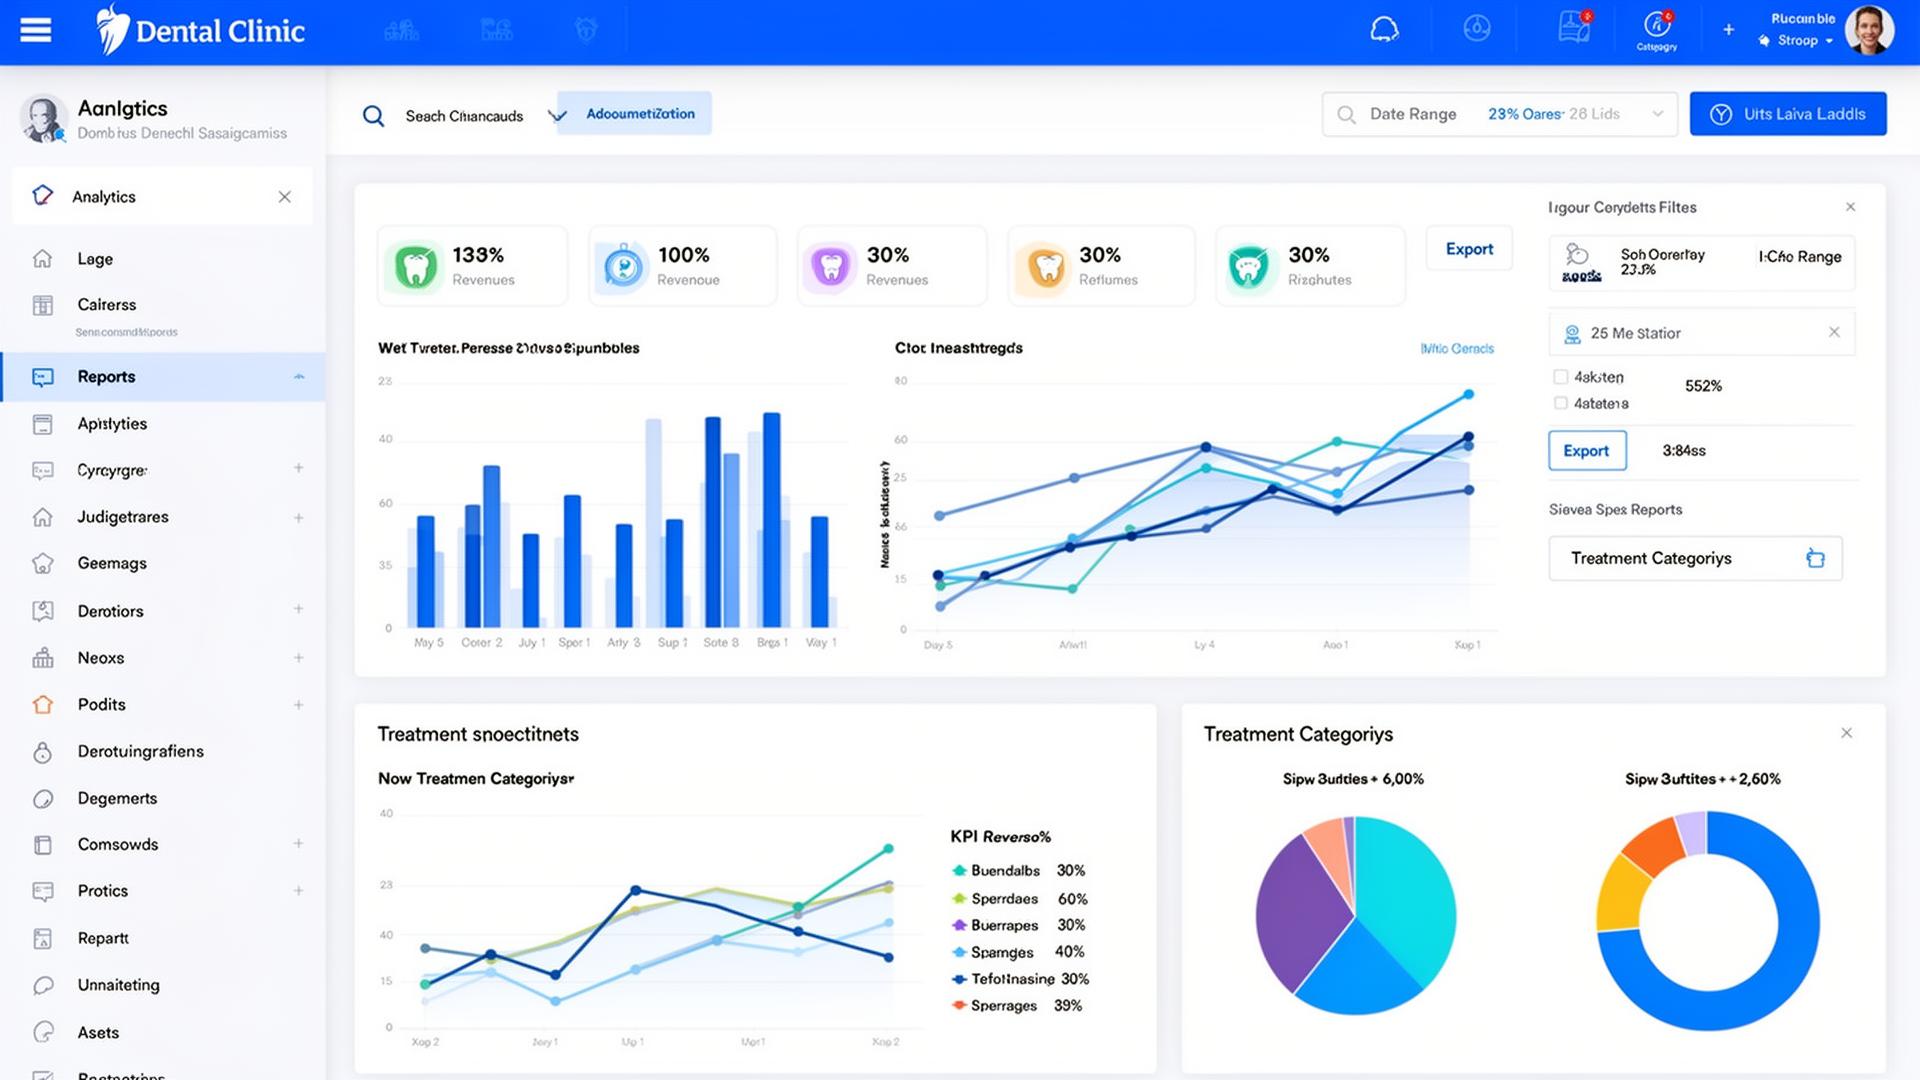Click the Podits sidebar home icon

(43, 705)
